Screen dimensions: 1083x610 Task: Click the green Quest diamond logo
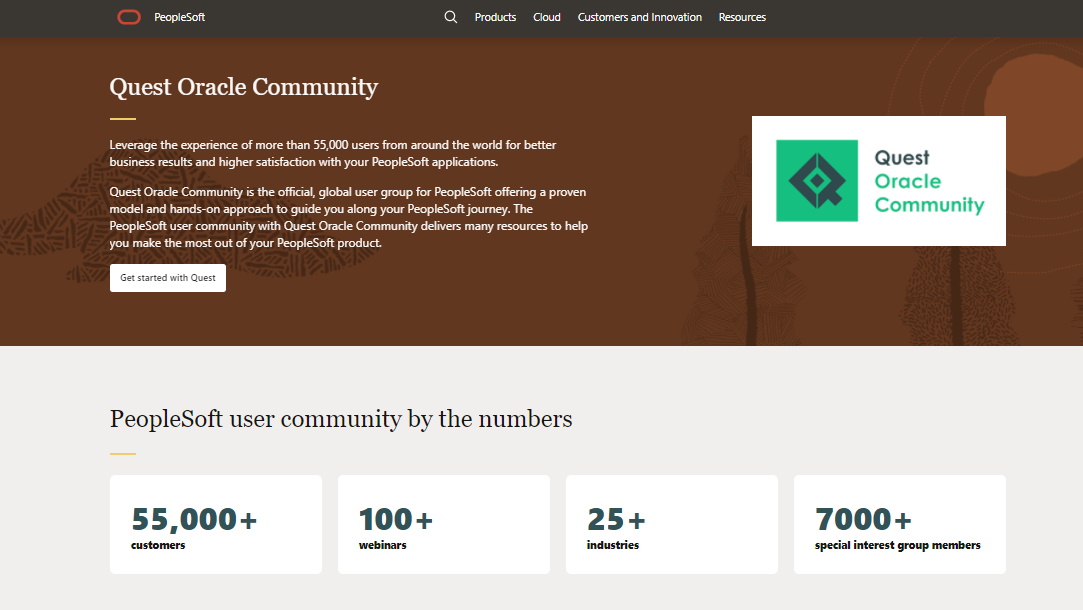pos(817,181)
